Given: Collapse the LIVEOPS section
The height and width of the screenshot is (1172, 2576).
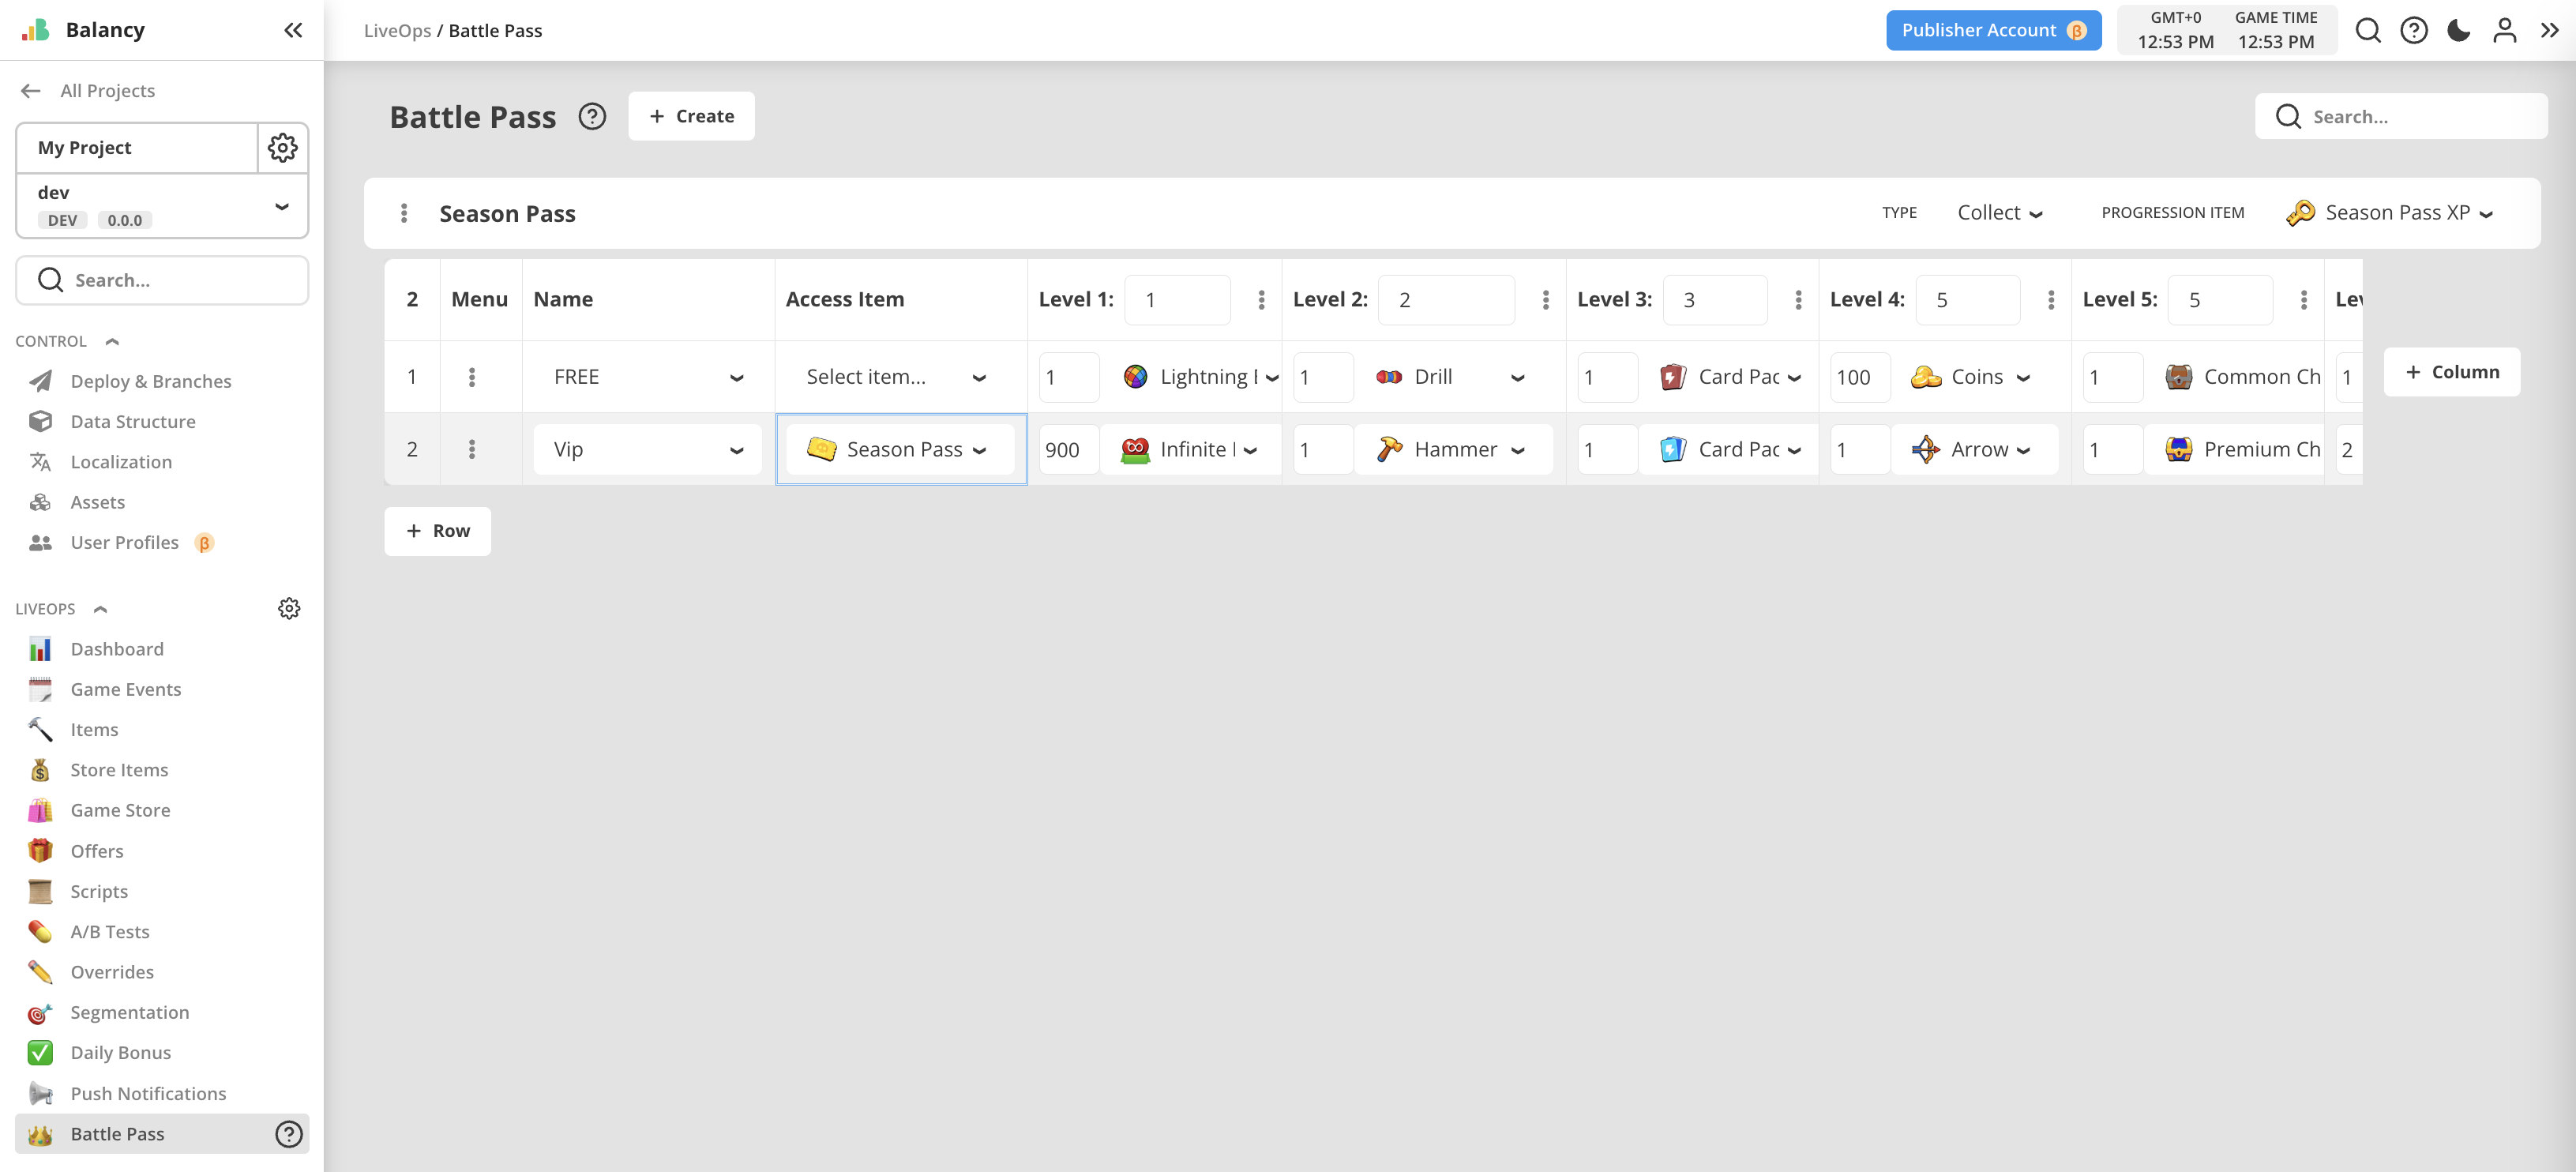Looking at the screenshot, I should click(100, 609).
